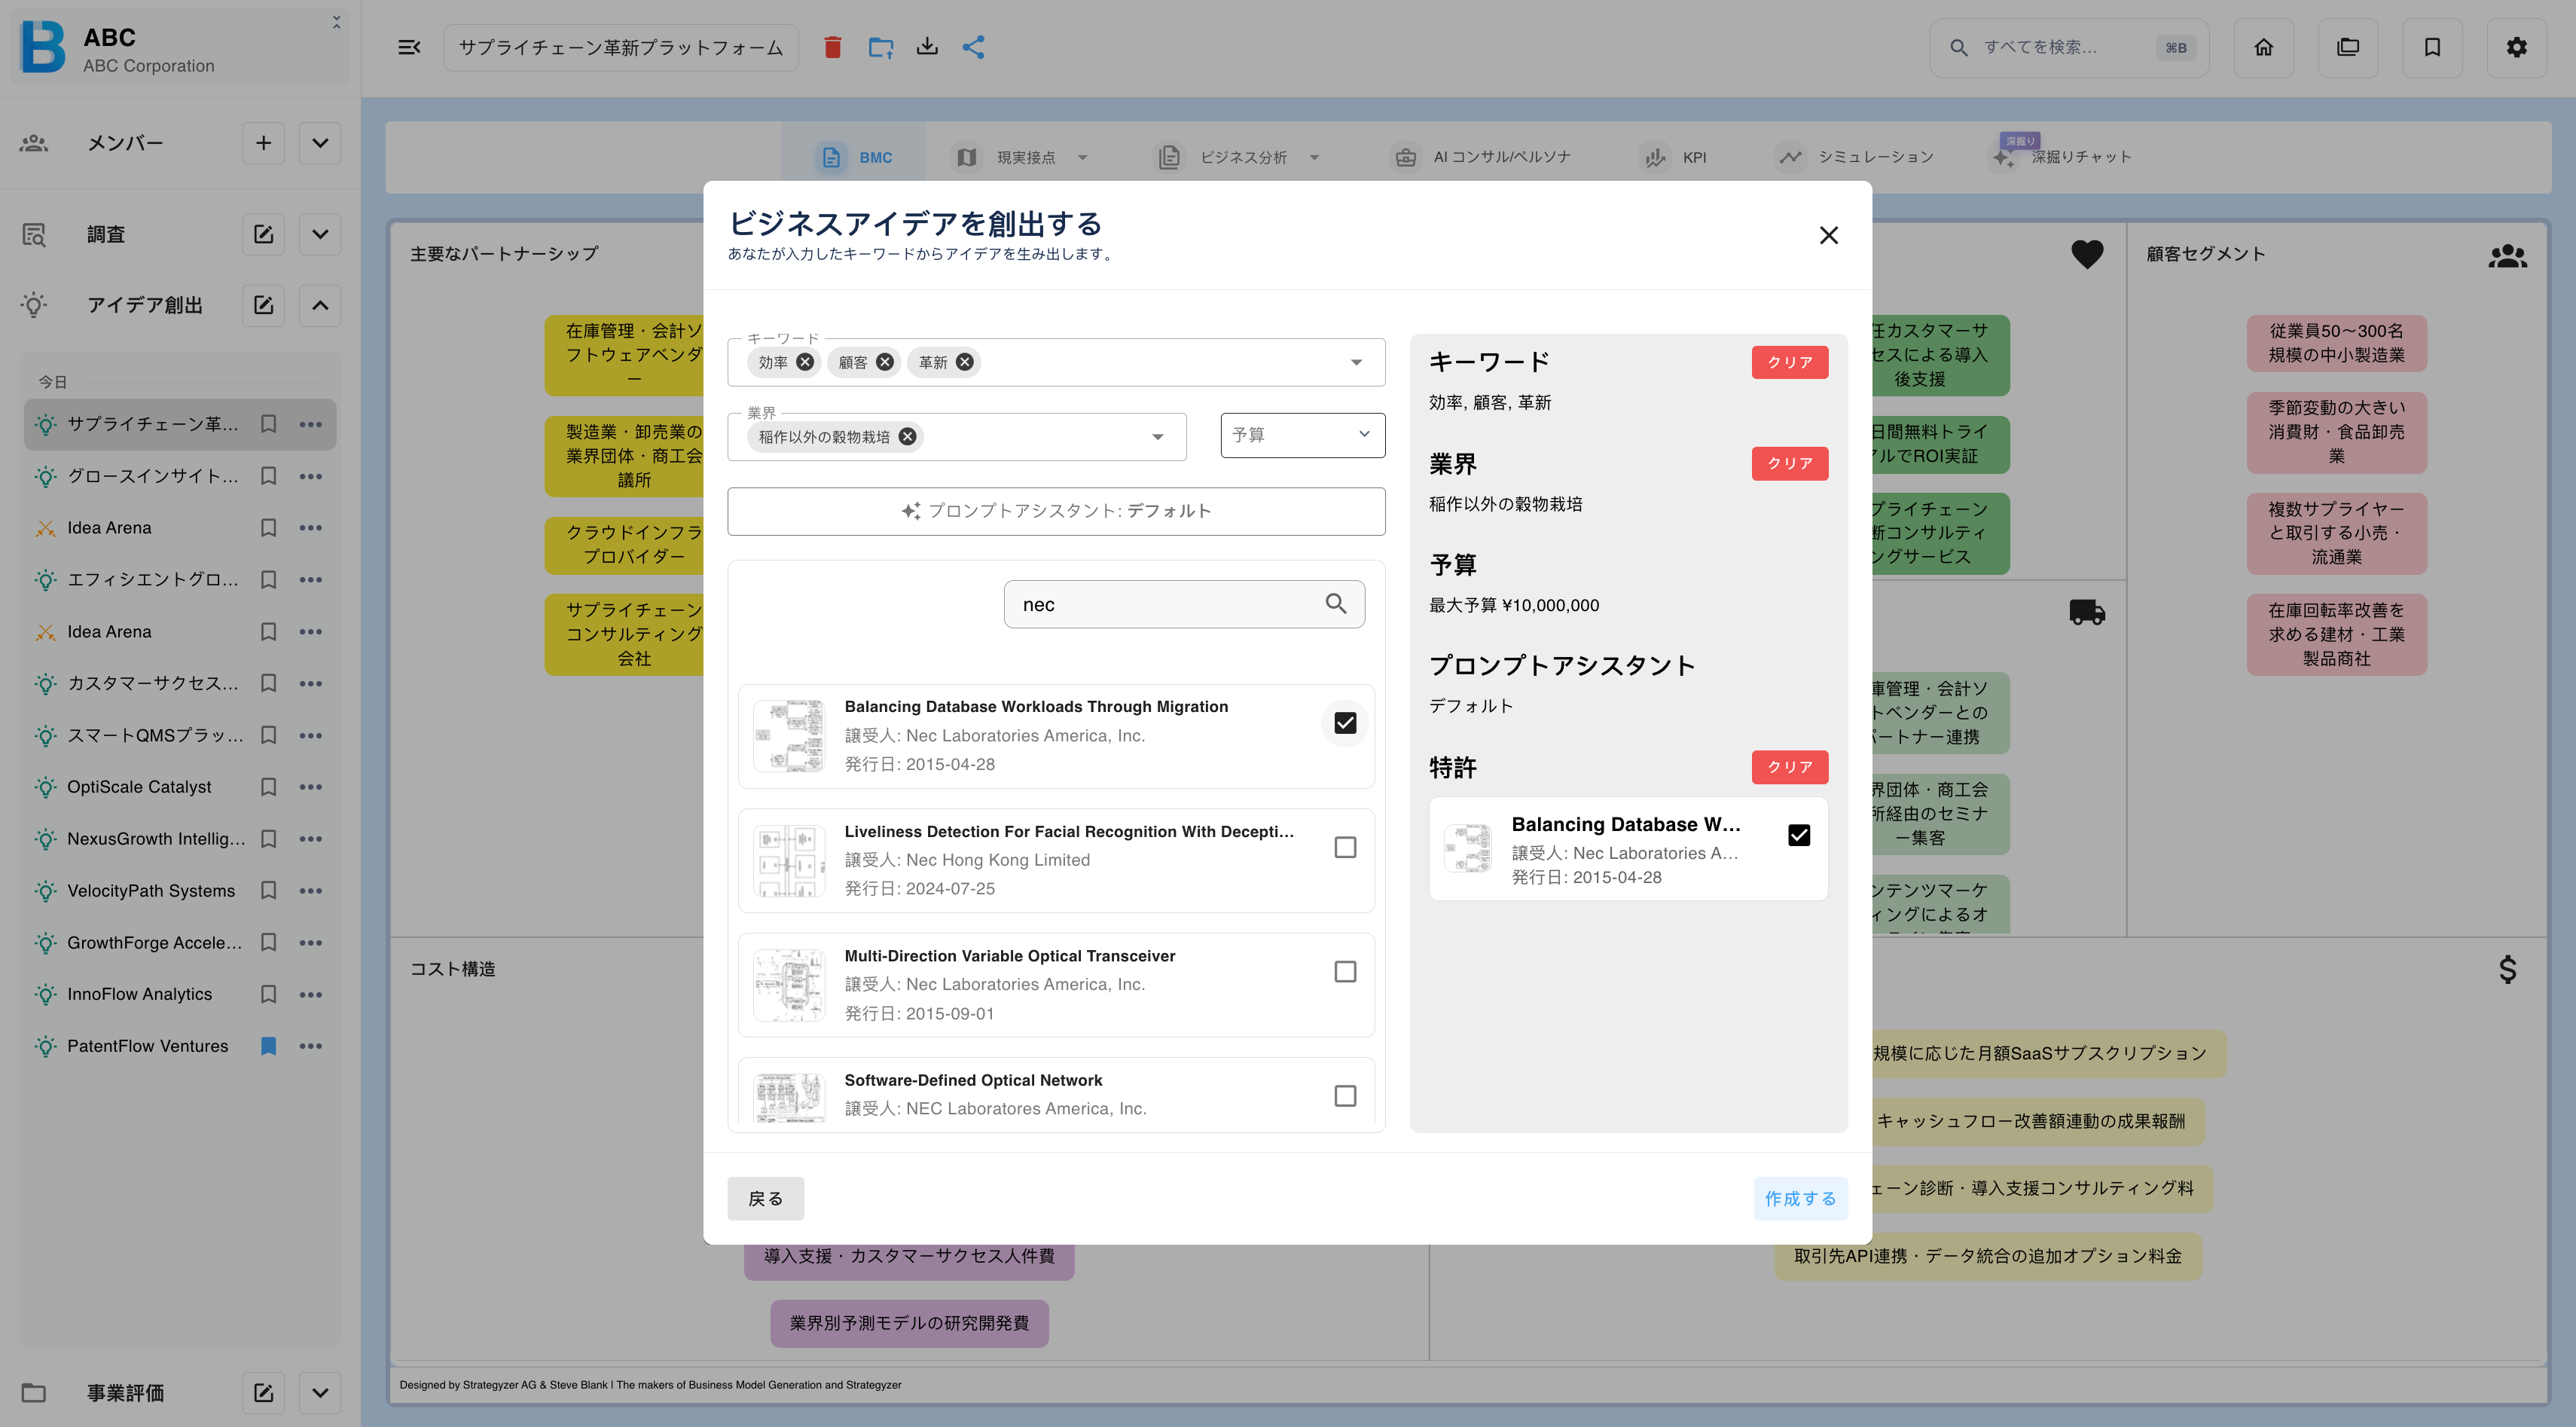Remove the 顧客 keyword chip
The image size is (2576, 1427).
point(885,362)
